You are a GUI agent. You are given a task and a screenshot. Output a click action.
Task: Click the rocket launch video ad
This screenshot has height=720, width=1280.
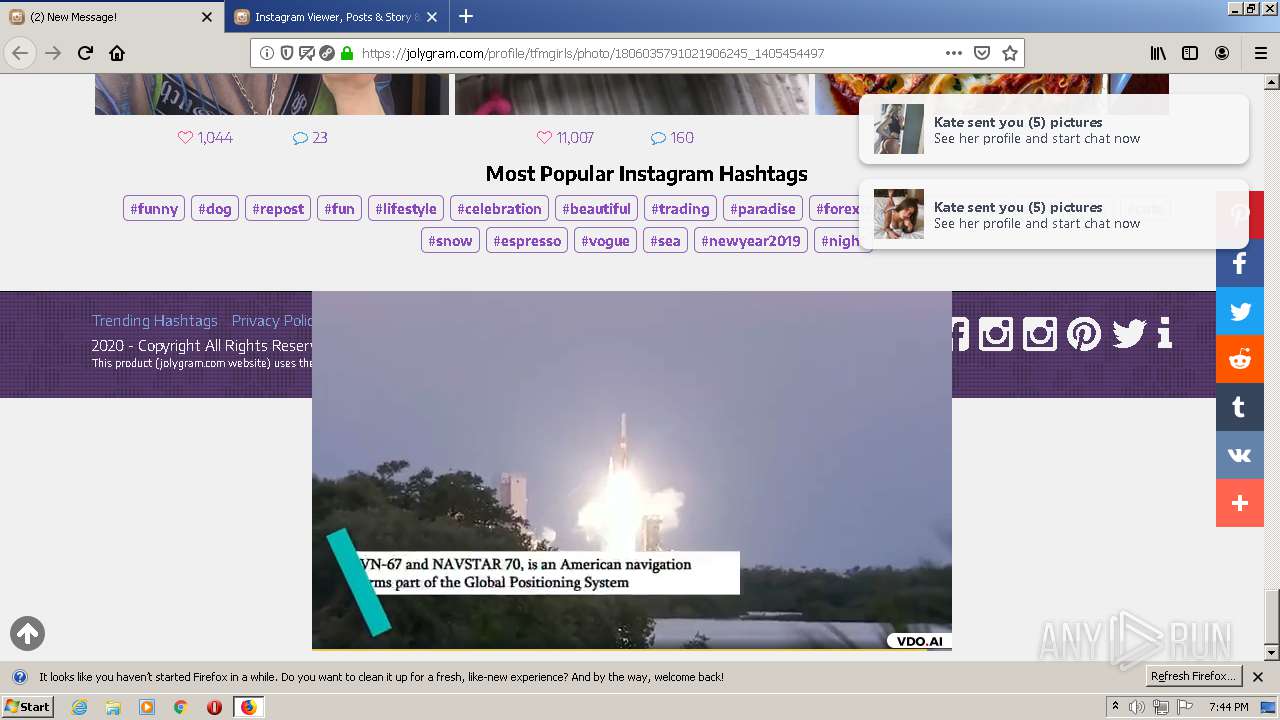click(632, 470)
